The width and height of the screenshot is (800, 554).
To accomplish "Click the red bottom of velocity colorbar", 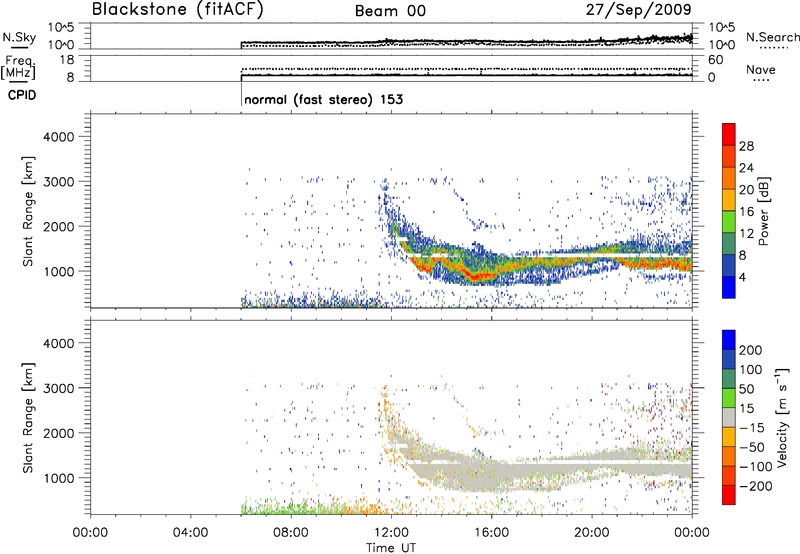I will coord(729,495).
